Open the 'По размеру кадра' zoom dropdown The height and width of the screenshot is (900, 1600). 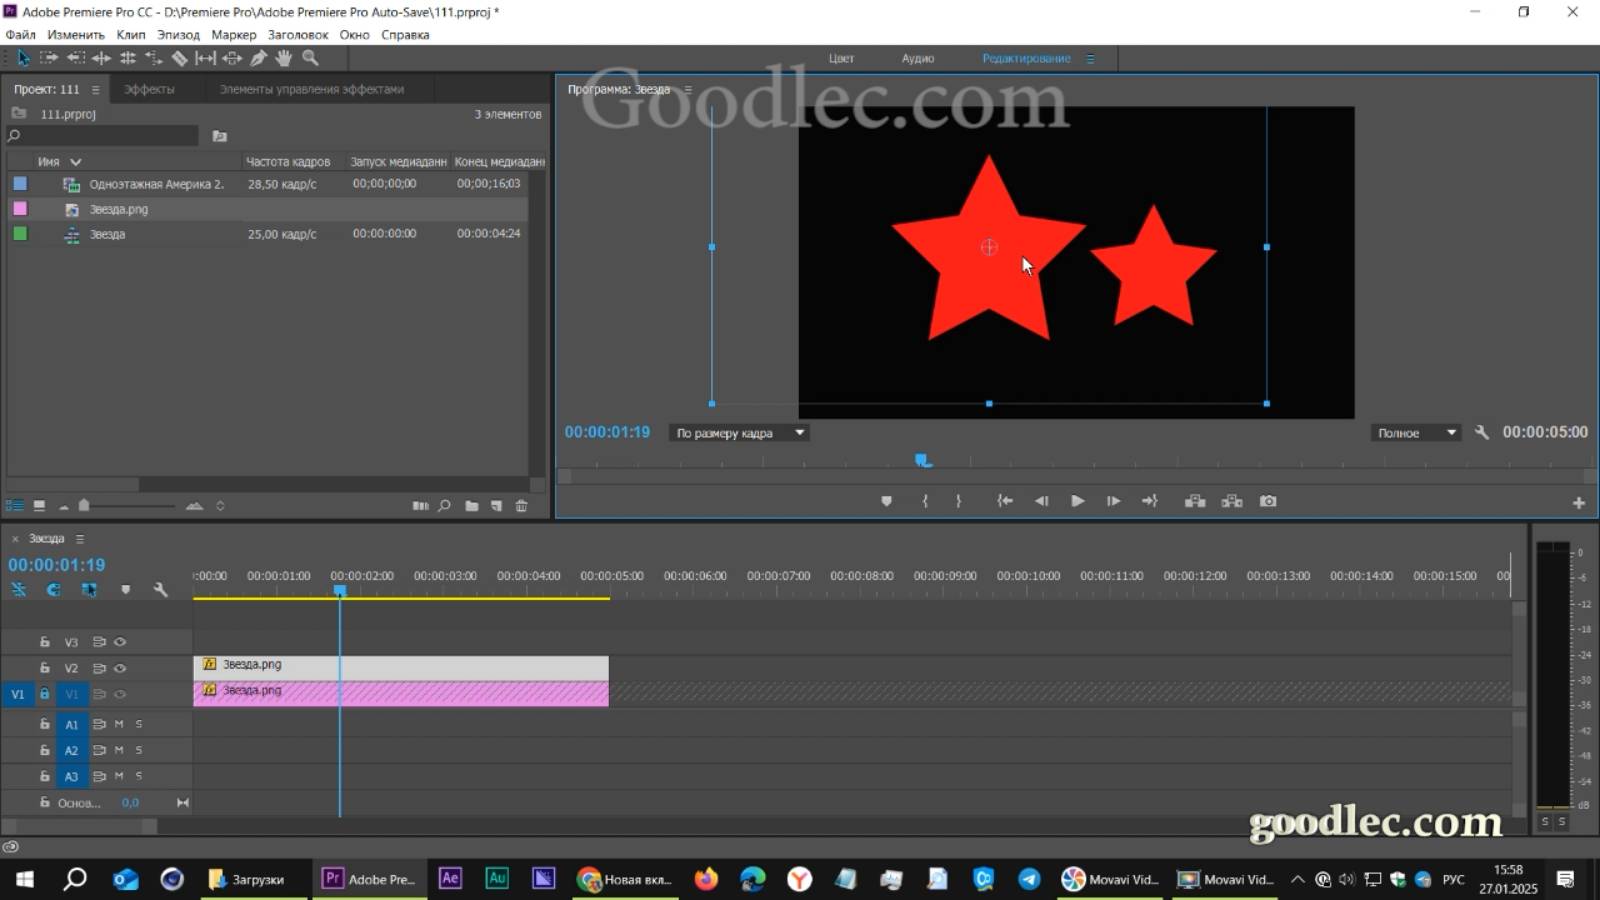pos(797,432)
